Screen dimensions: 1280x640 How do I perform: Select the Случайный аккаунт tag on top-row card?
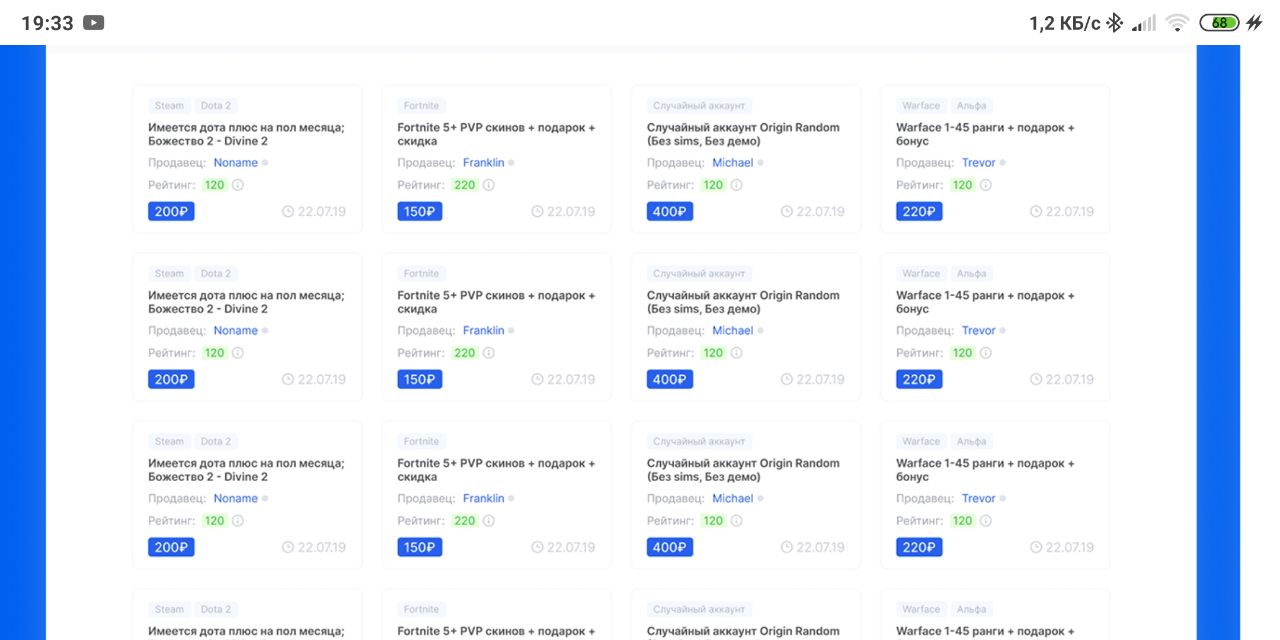699,106
